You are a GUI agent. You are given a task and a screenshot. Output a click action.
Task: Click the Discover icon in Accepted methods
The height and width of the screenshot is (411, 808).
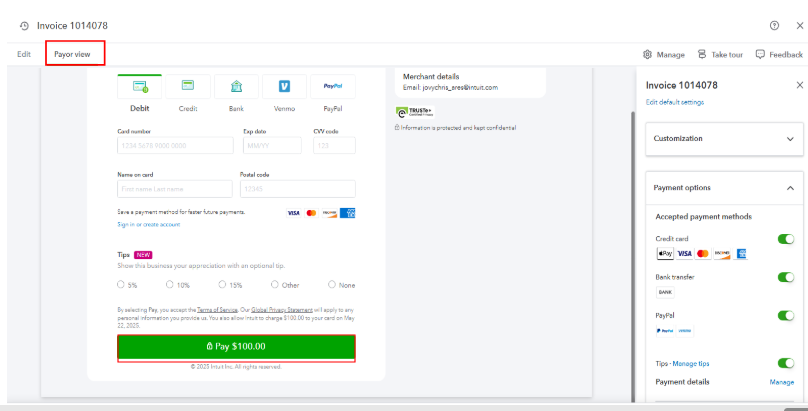tap(722, 253)
